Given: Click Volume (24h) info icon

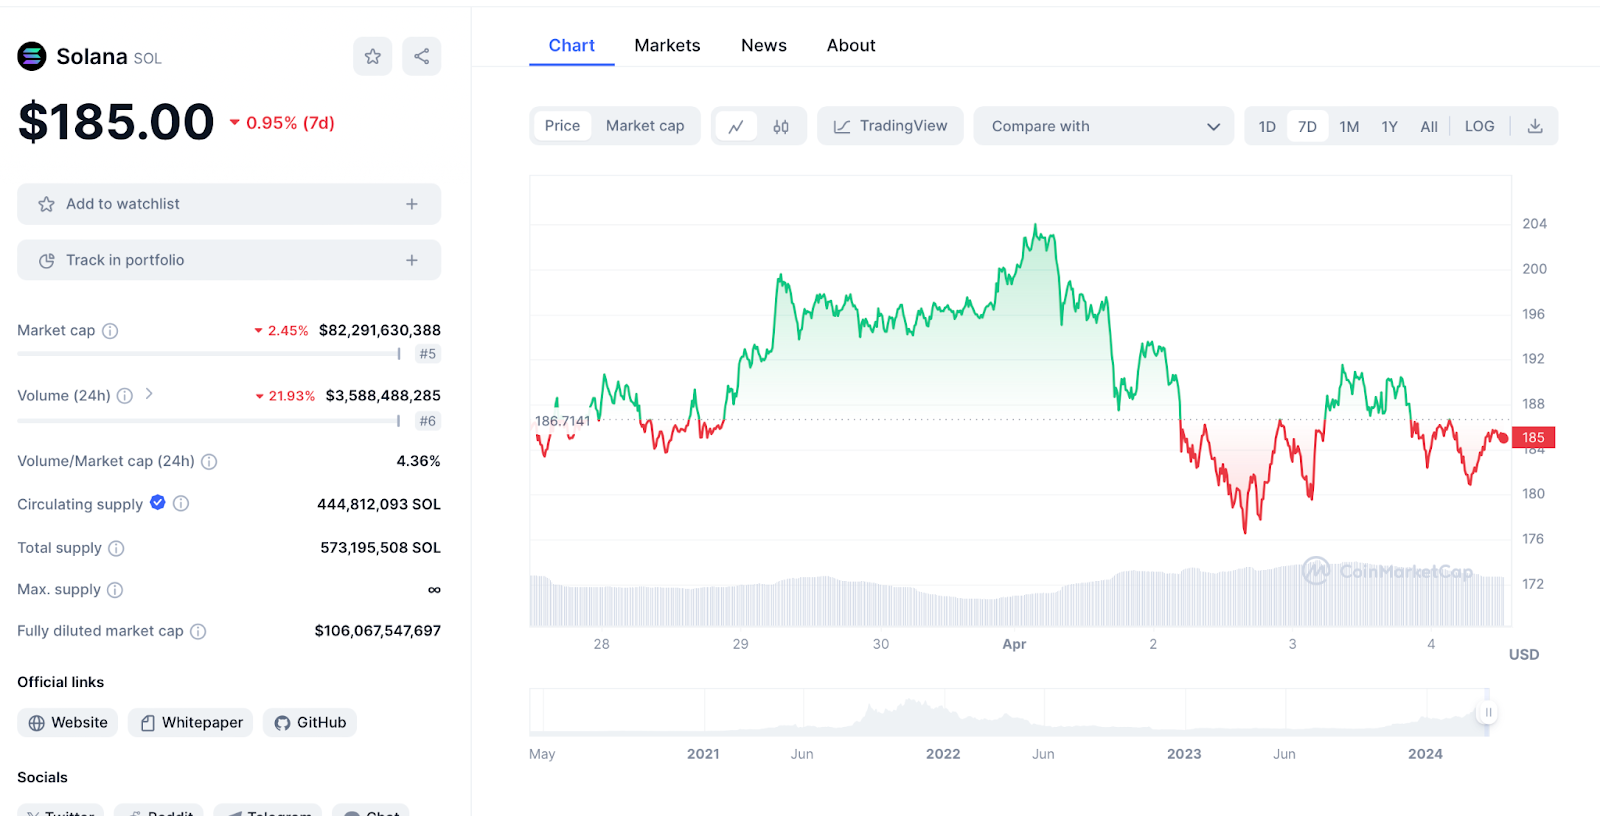Looking at the screenshot, I should tap(125, 396).
